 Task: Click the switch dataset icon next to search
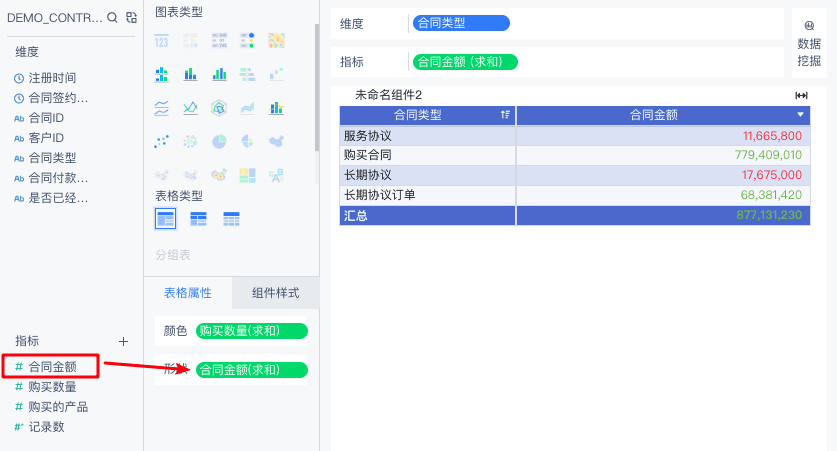131,18
